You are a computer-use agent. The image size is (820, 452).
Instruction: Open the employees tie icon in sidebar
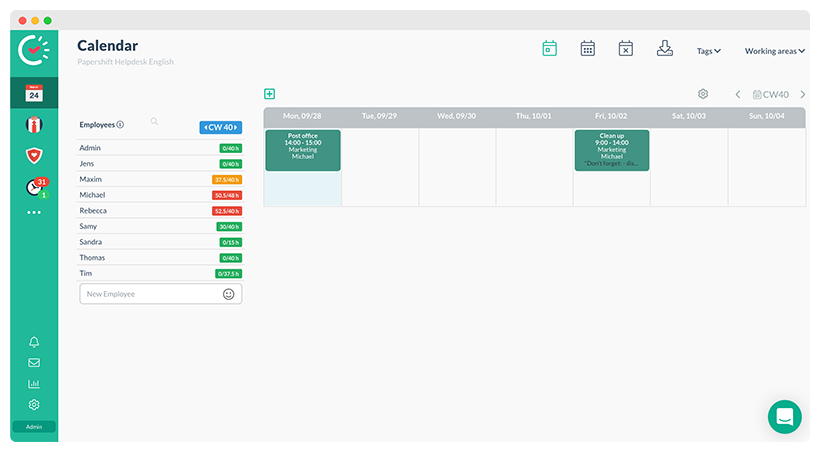click(34, 125)
